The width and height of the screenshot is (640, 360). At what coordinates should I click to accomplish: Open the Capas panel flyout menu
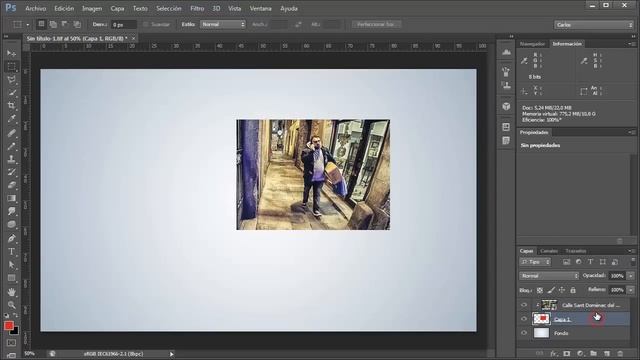(x=631, y=251)
